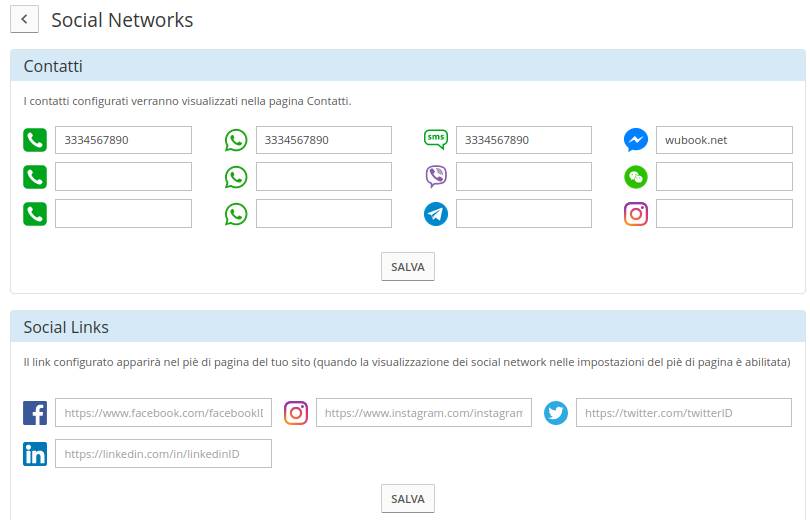Click the WeChat icon
This screenshot has width=810, height=520.
click(636, 177)
